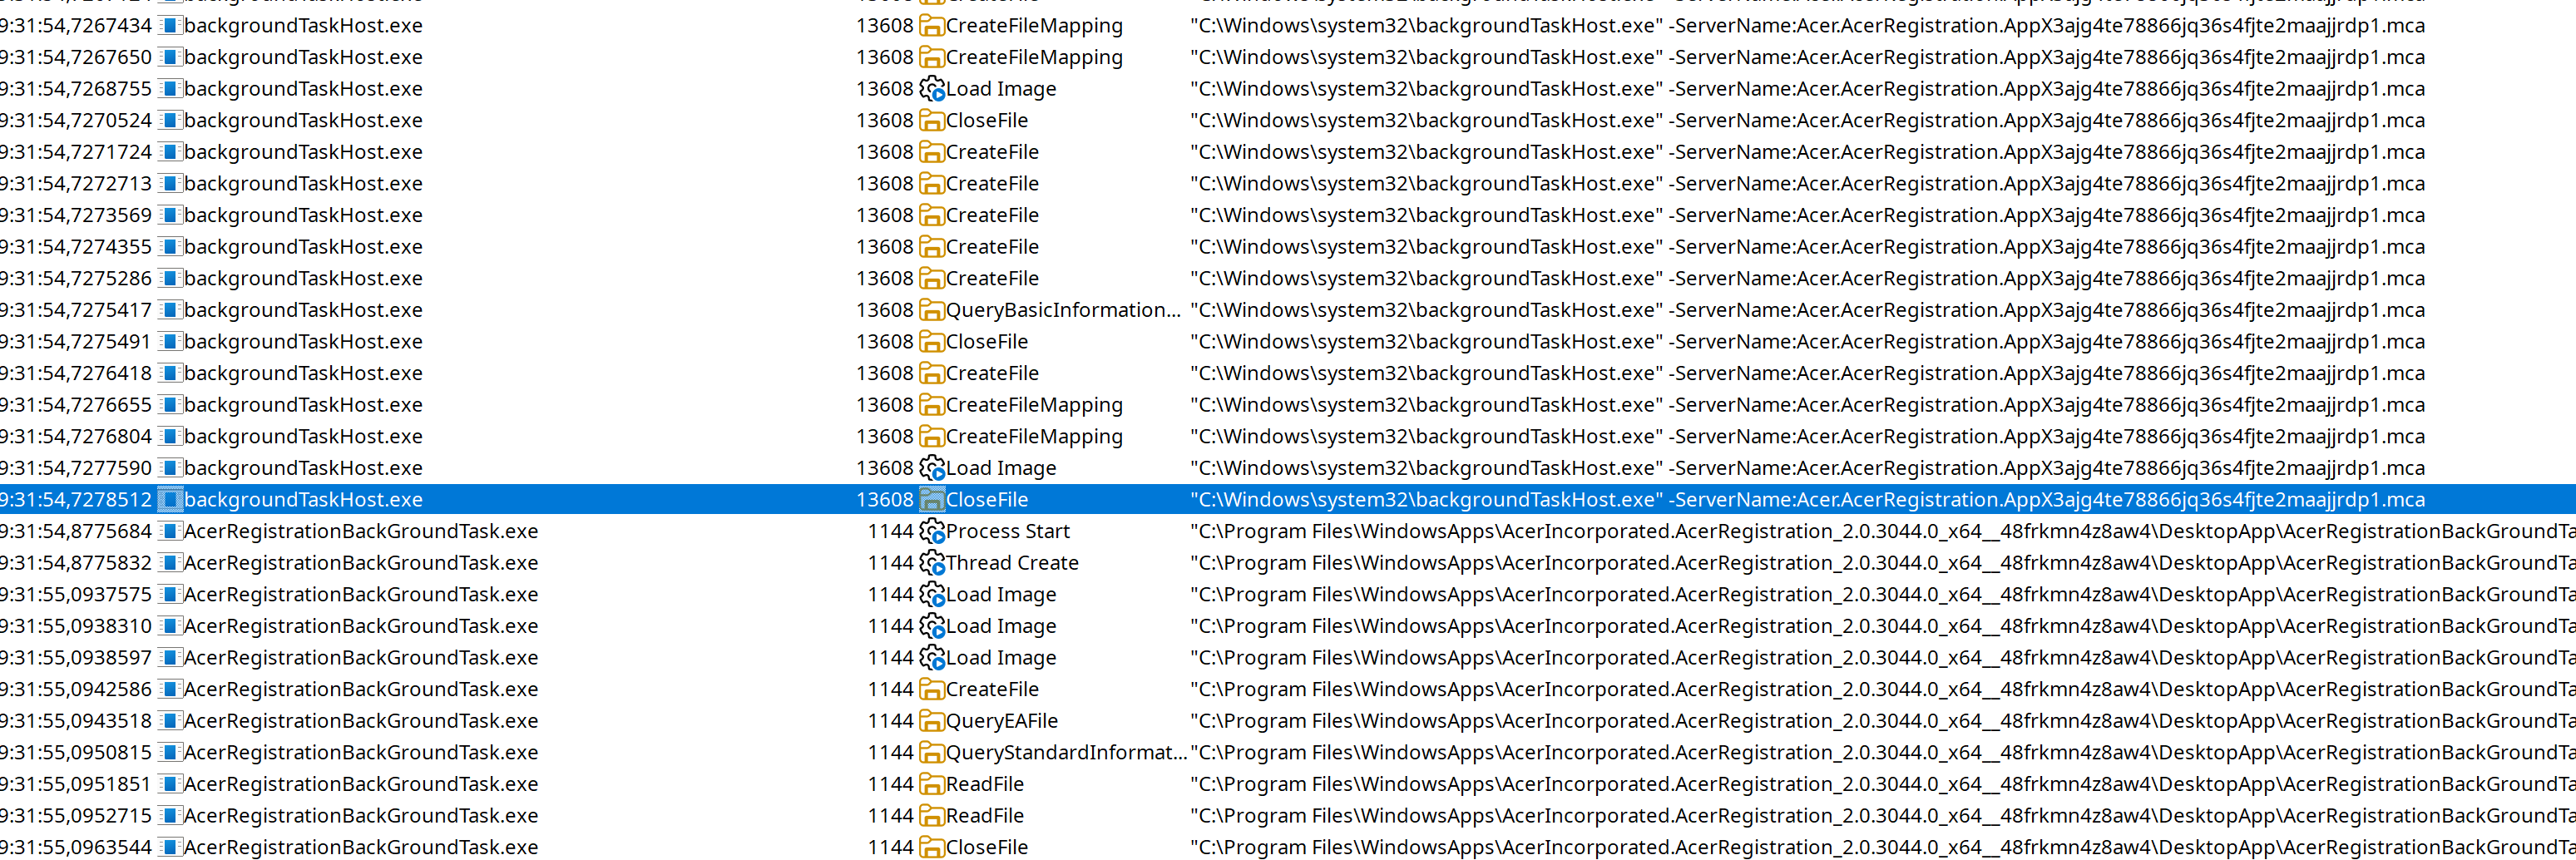Click the CloseFile text in the 9:31:54,7270524 row

point(987,121)
